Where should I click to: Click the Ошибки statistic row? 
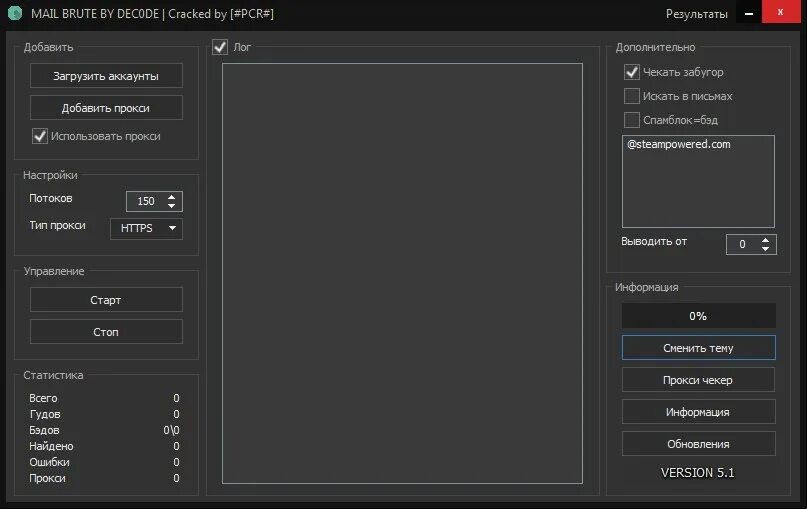(104, 462)
